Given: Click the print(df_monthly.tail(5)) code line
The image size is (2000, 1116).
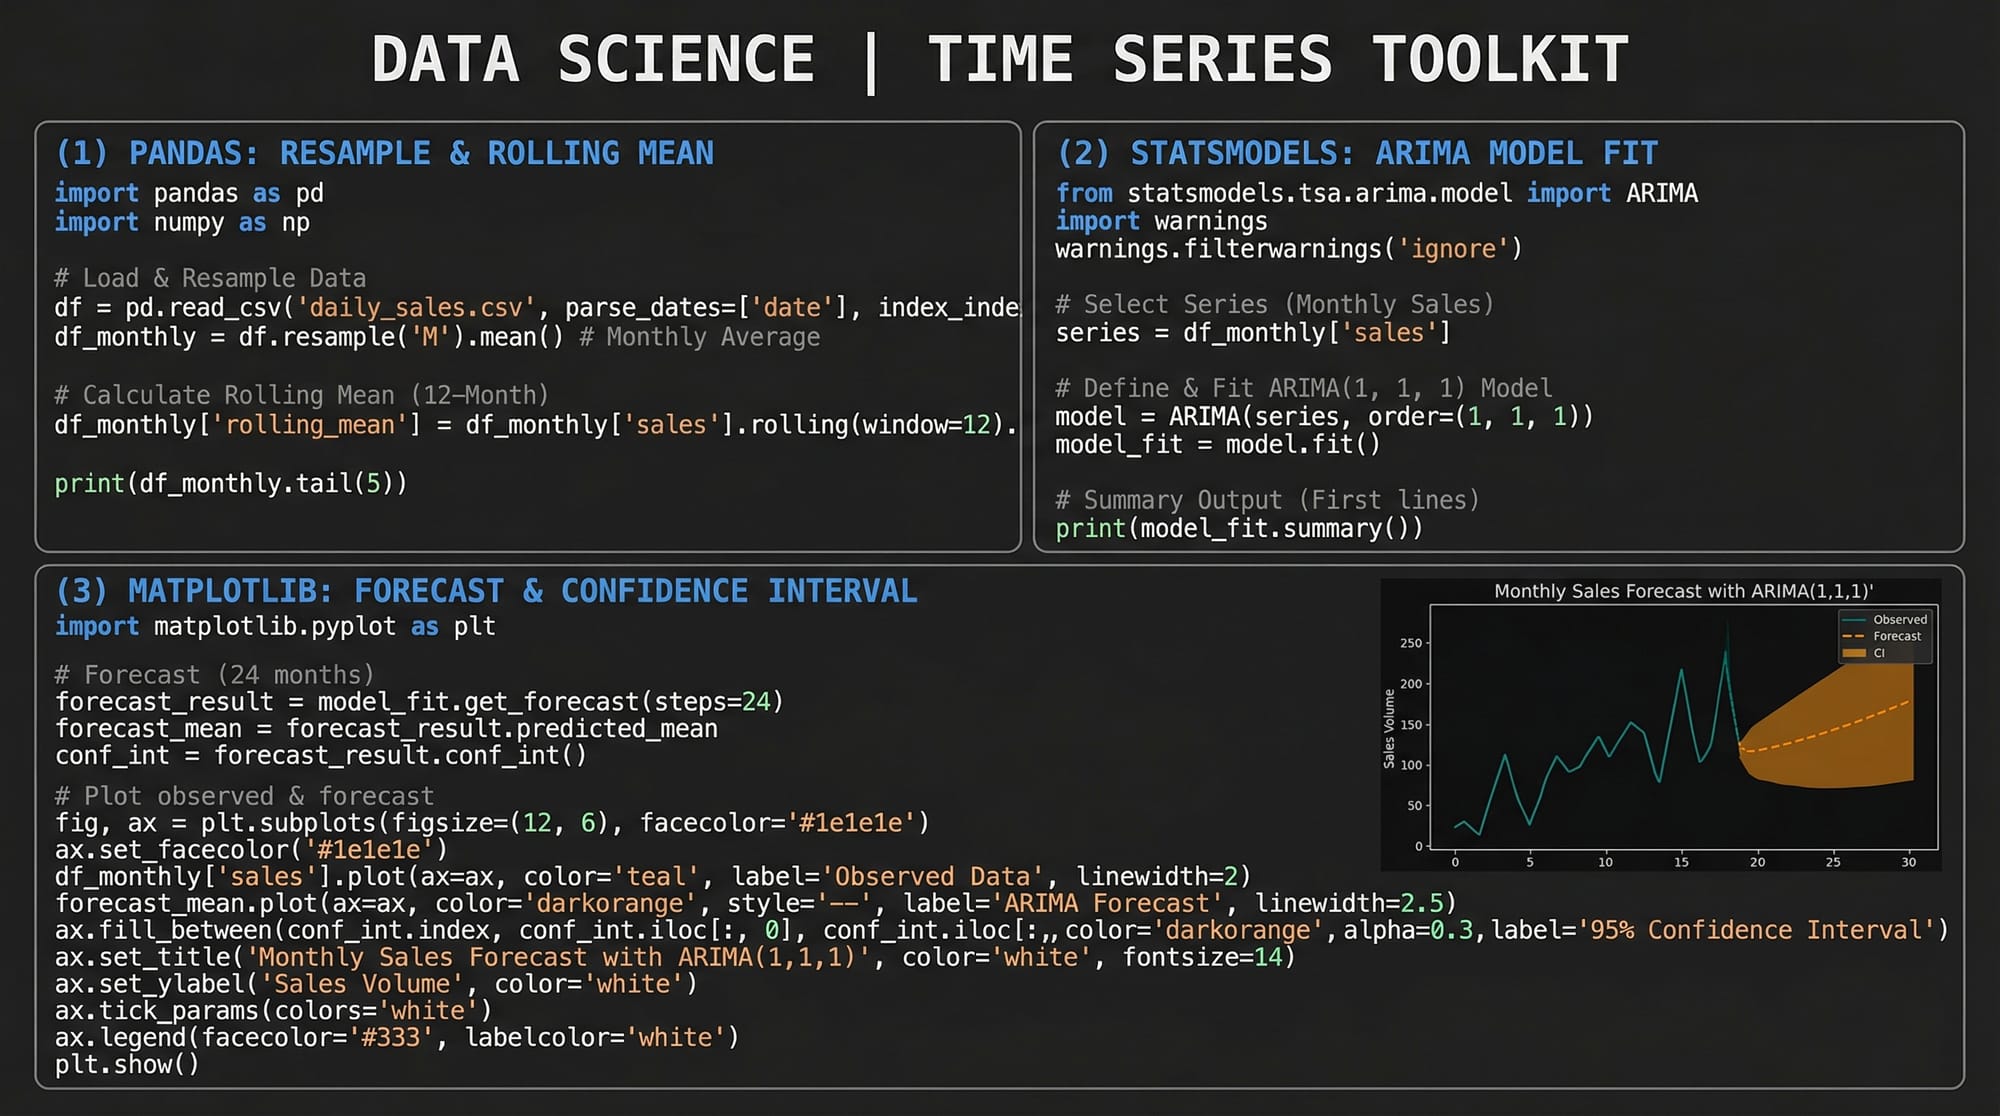Looking at the screenshot, I should click(231, 484).
